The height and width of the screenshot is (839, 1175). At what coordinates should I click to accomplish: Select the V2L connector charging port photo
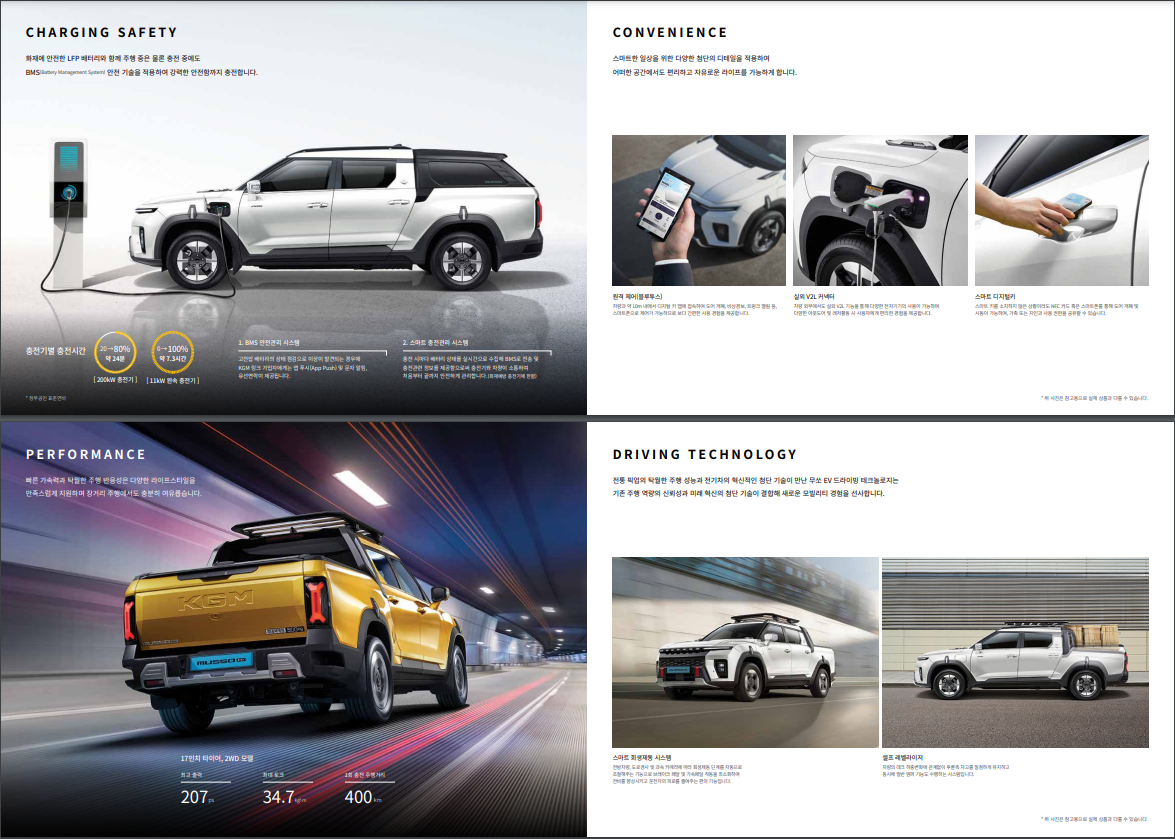click(x=880, y=210)
